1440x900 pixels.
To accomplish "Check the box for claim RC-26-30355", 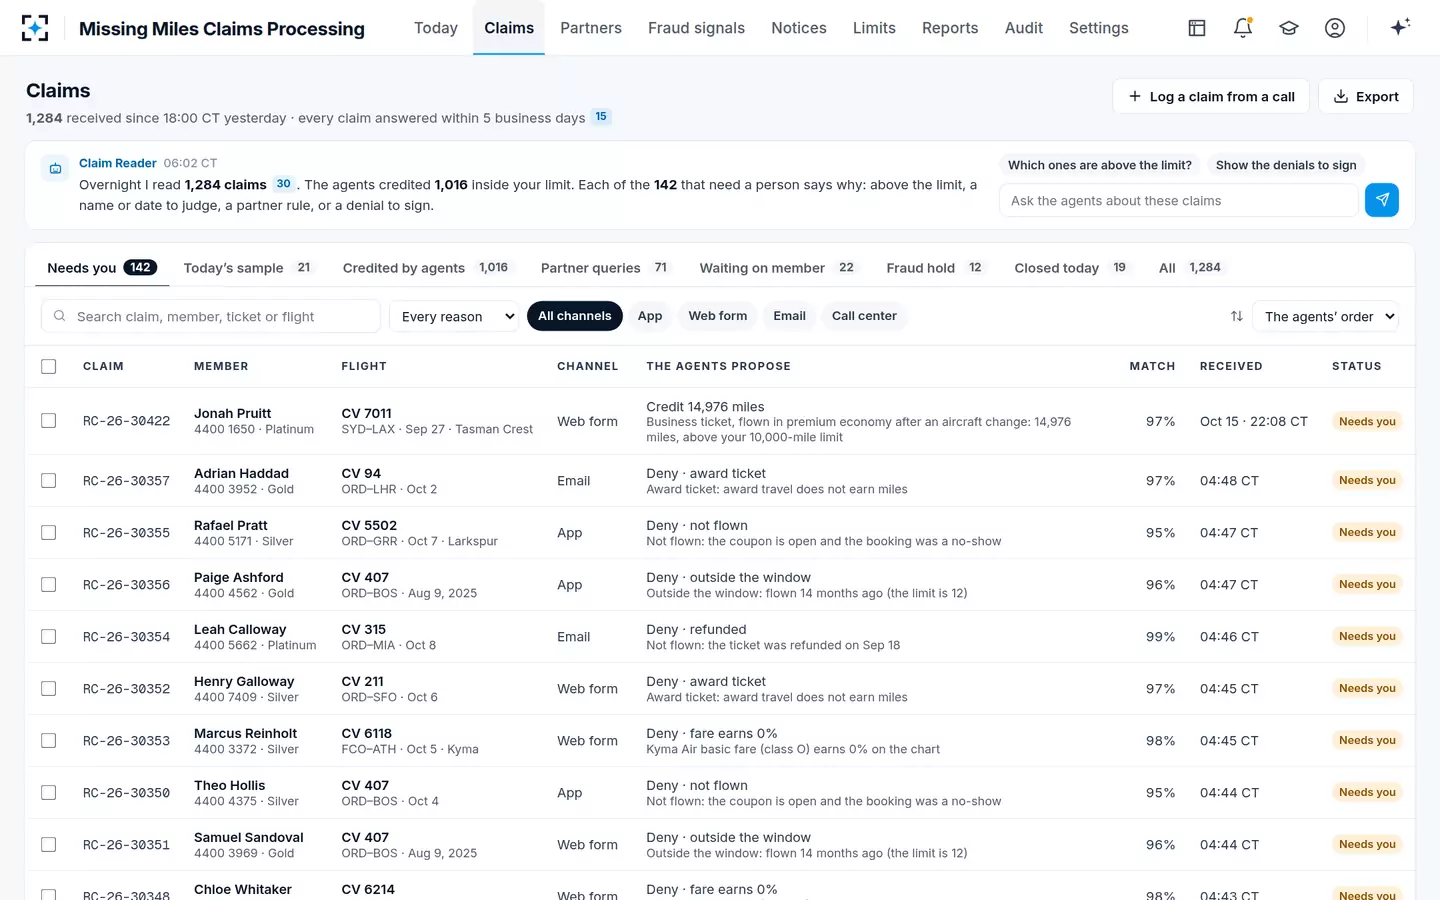I will 48,533.
